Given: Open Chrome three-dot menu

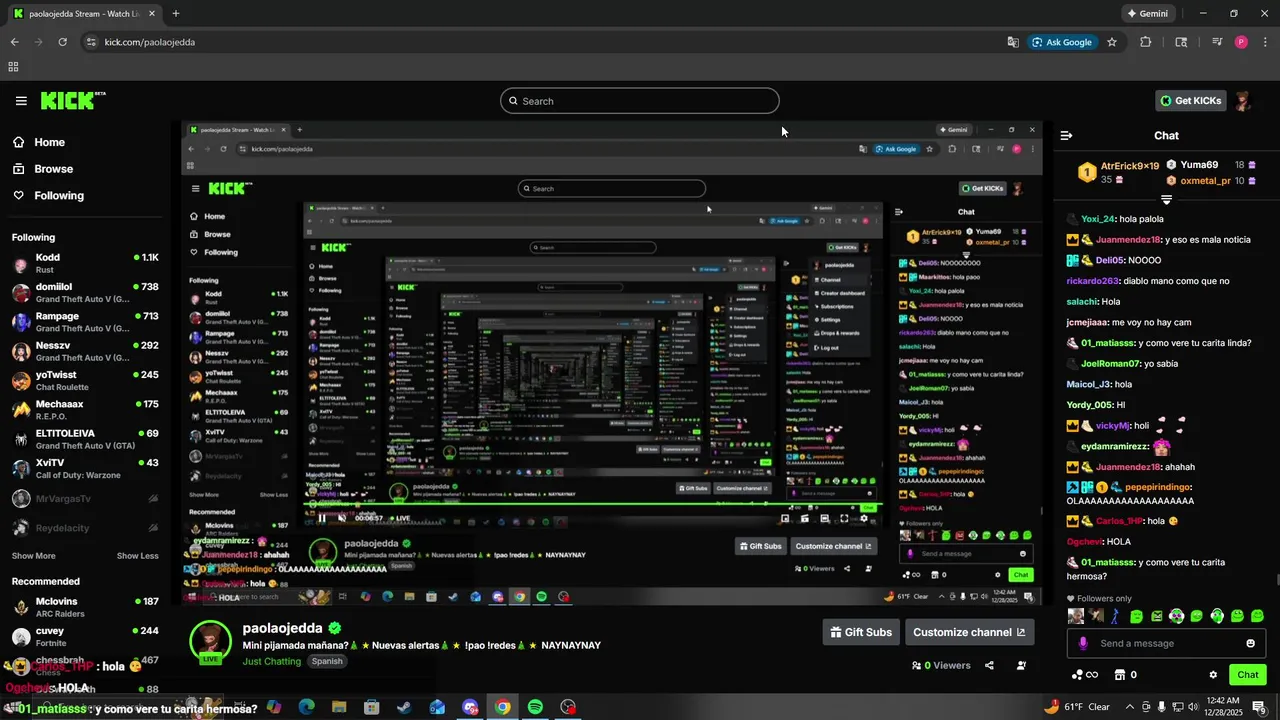Looking at the screenshot, I should pyautogui.click(x=1264, y=42).
